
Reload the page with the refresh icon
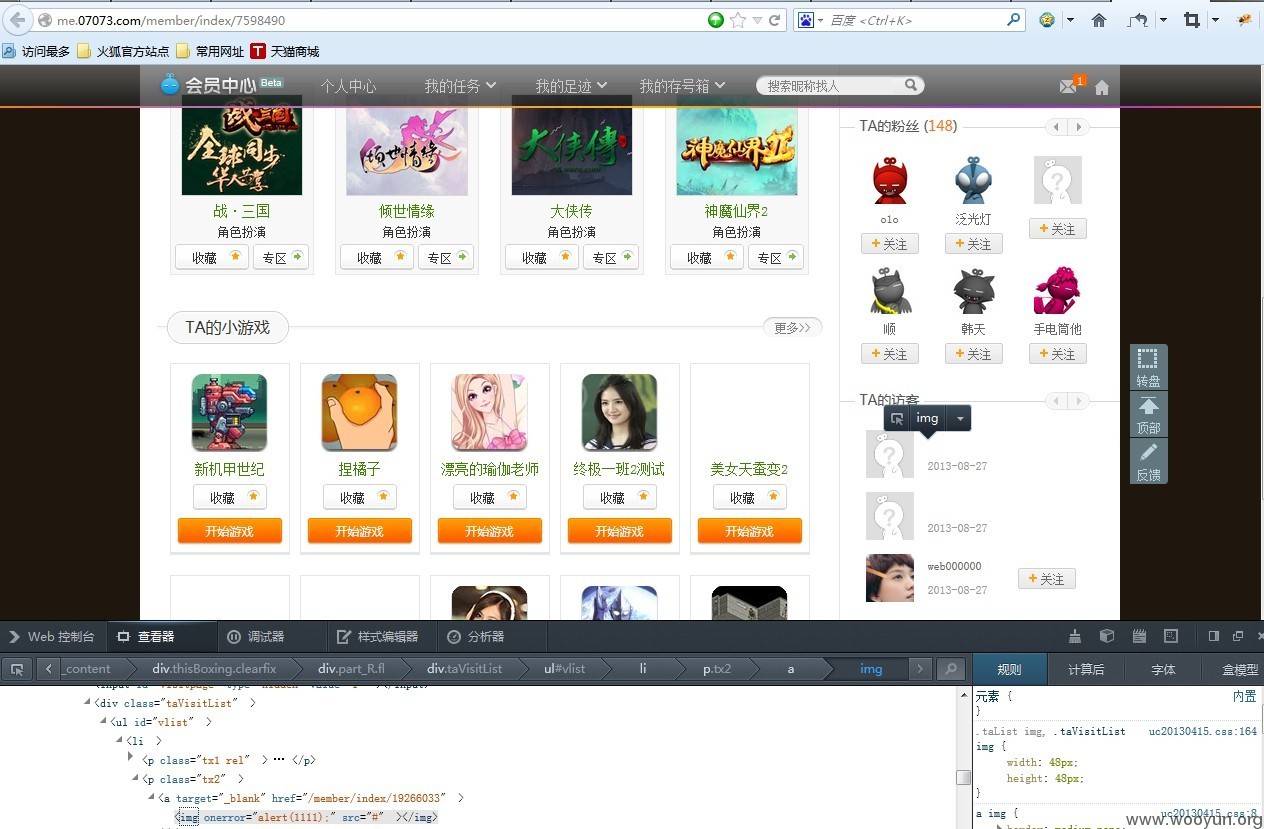coord(774,20)
